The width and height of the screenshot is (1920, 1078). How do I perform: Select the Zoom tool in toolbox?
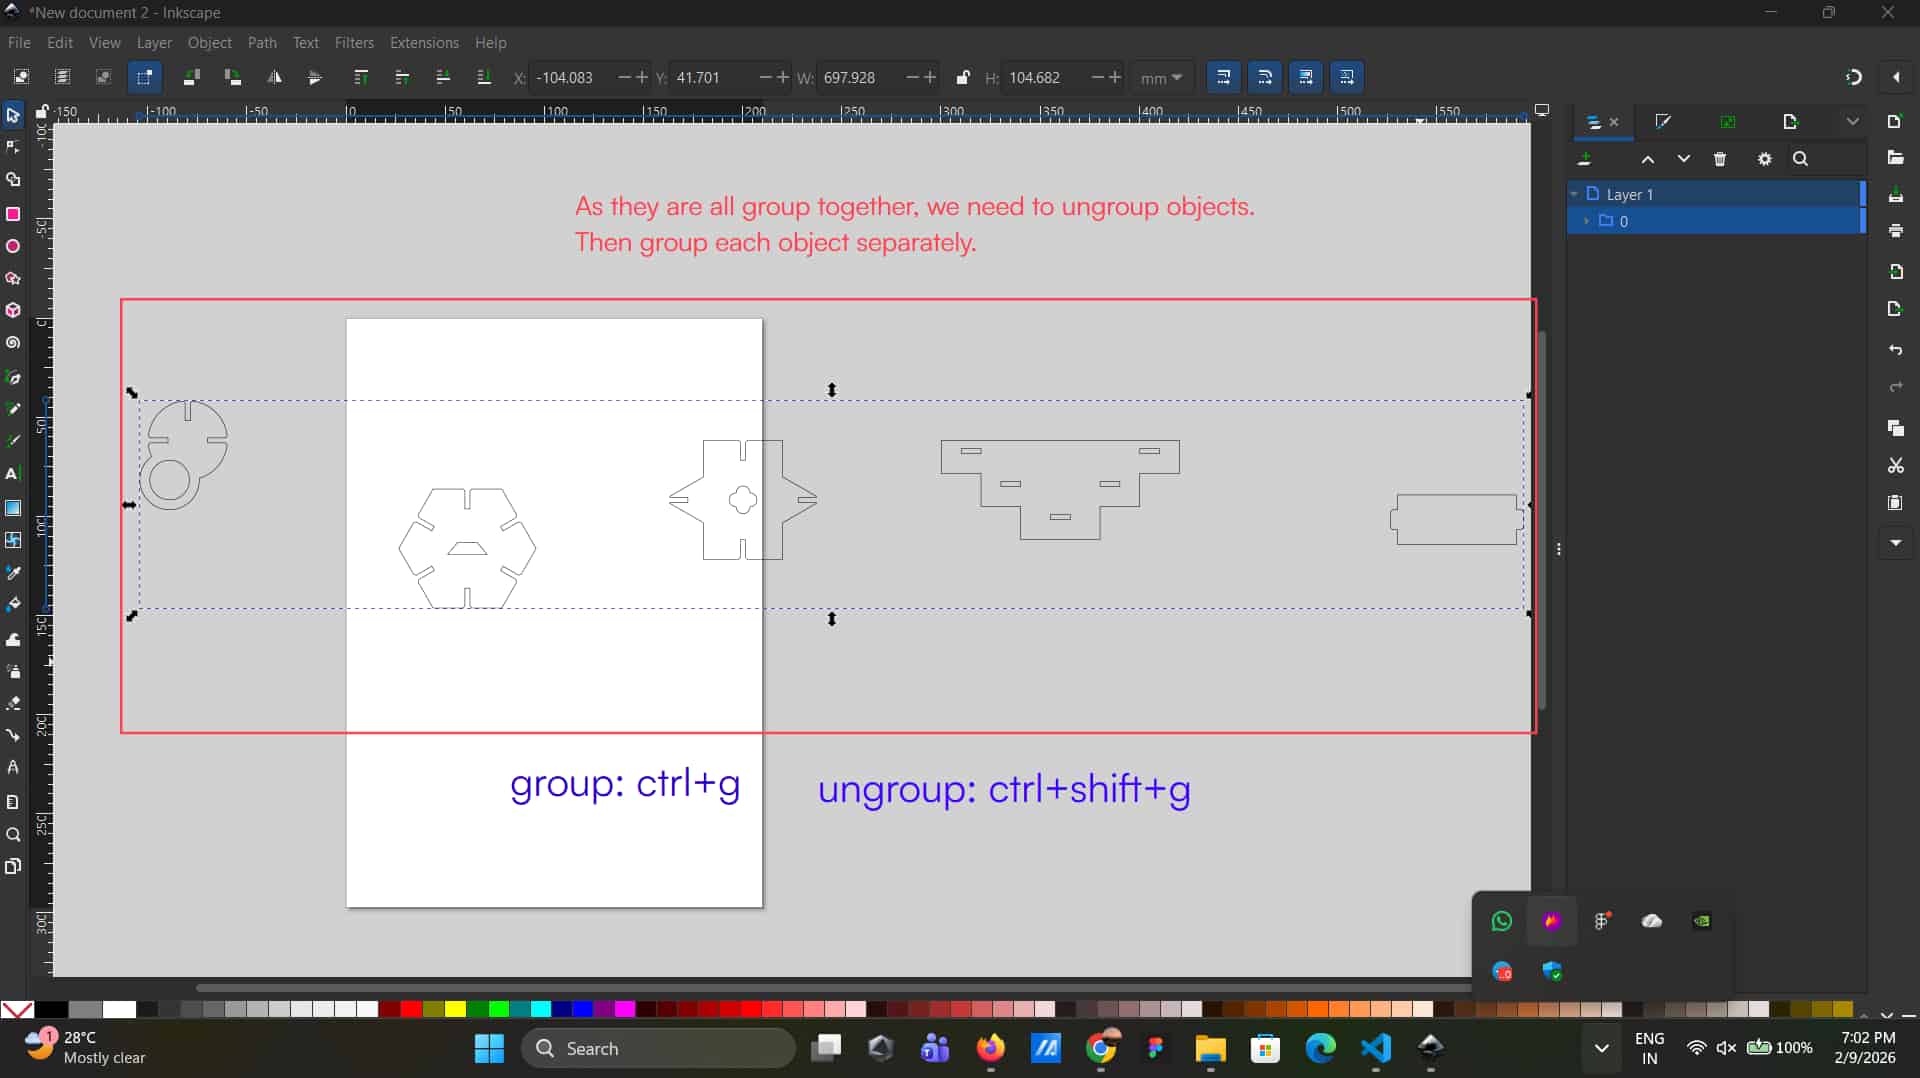pos(13,835)
